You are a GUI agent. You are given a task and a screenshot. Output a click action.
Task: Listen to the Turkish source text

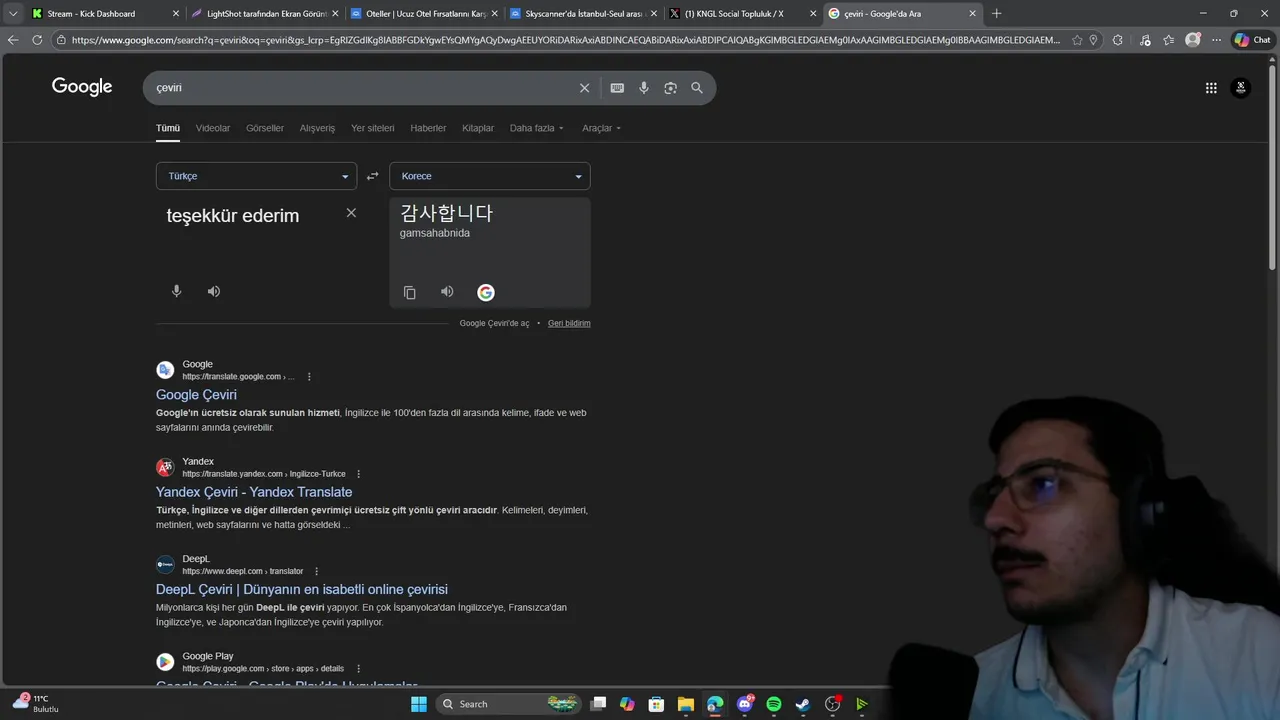[x=214, y=291]
